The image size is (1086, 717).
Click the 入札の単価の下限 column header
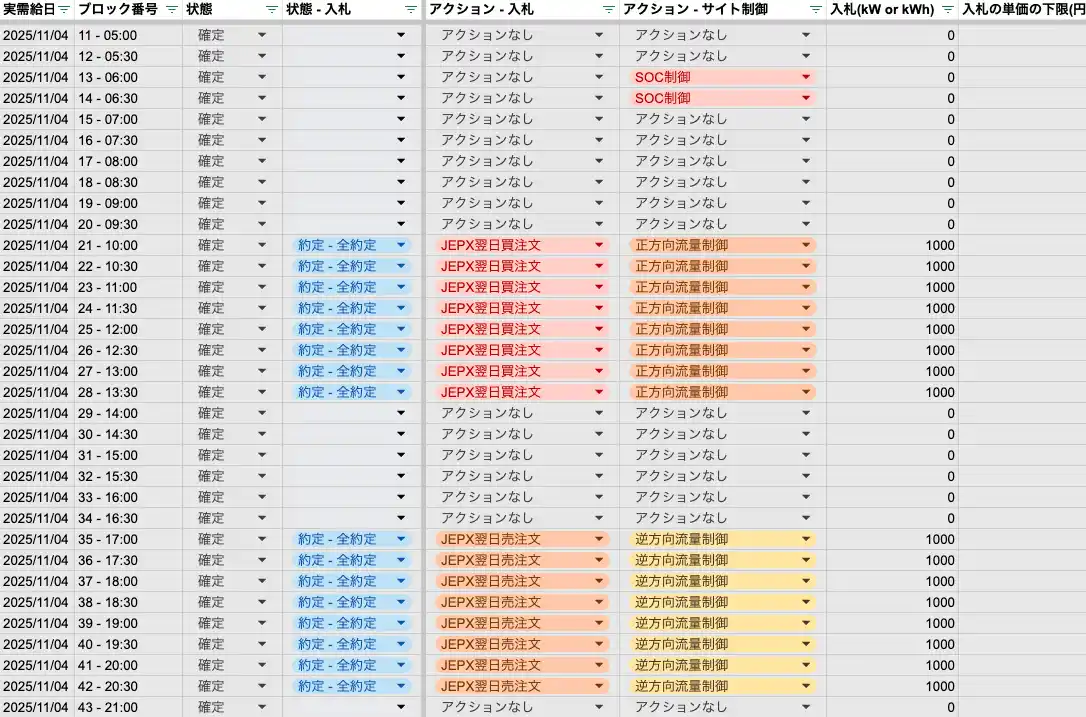click(1022, 9)
